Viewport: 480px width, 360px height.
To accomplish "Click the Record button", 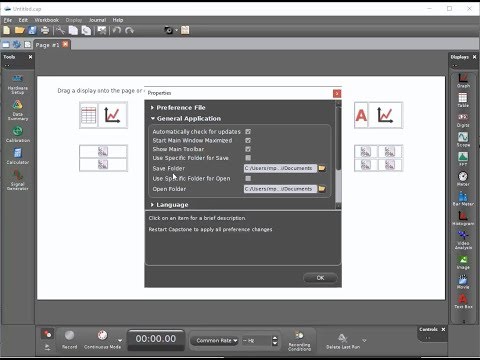I will [69, 339].
